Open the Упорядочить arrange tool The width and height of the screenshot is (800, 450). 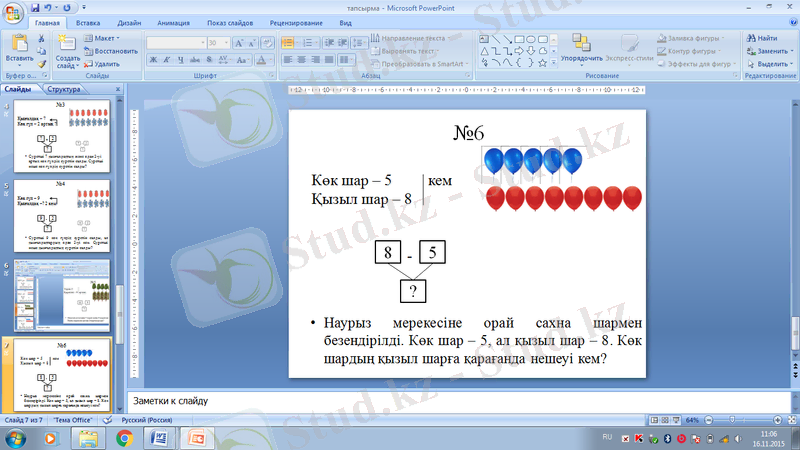(581, 47)
